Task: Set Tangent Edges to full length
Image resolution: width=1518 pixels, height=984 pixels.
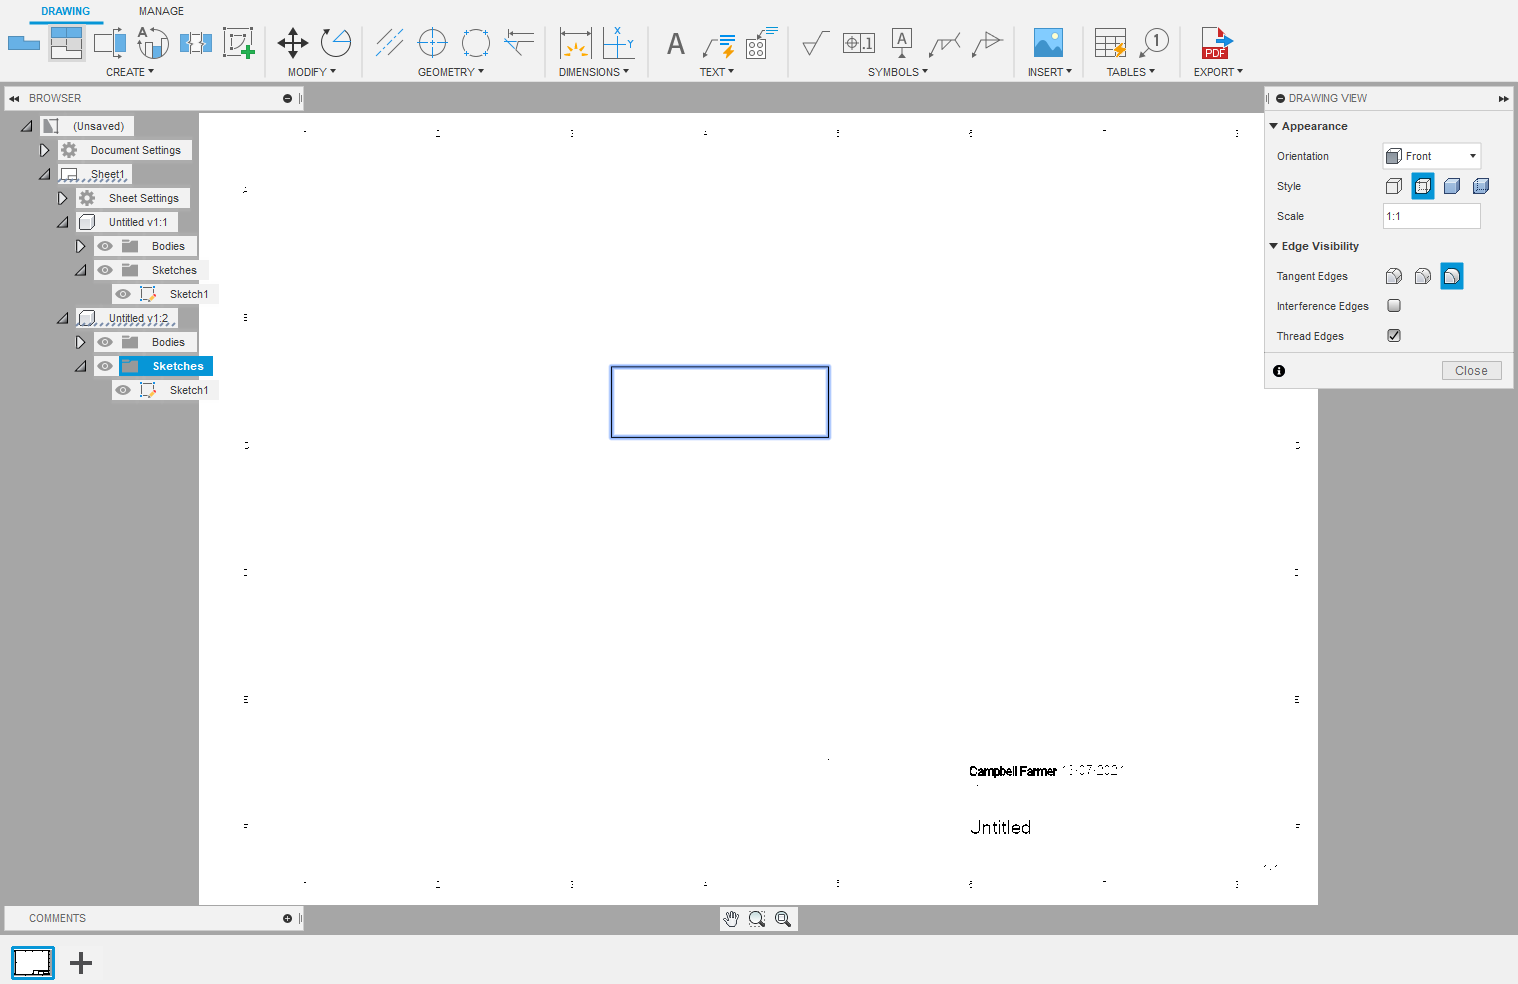Action: click(1394, 276)
